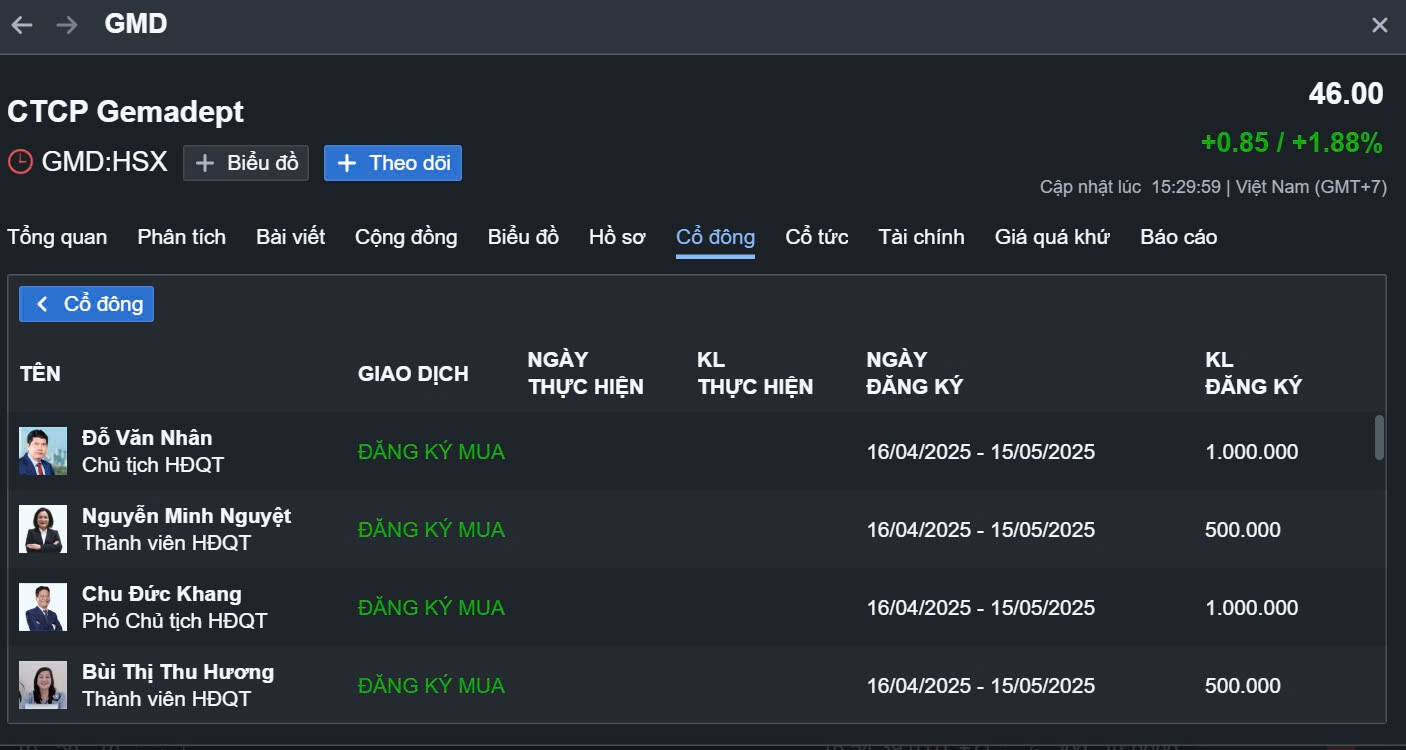Click registration date in Chu Đức Khang row
Screen dimensions: 1406x750
(981, 608)
